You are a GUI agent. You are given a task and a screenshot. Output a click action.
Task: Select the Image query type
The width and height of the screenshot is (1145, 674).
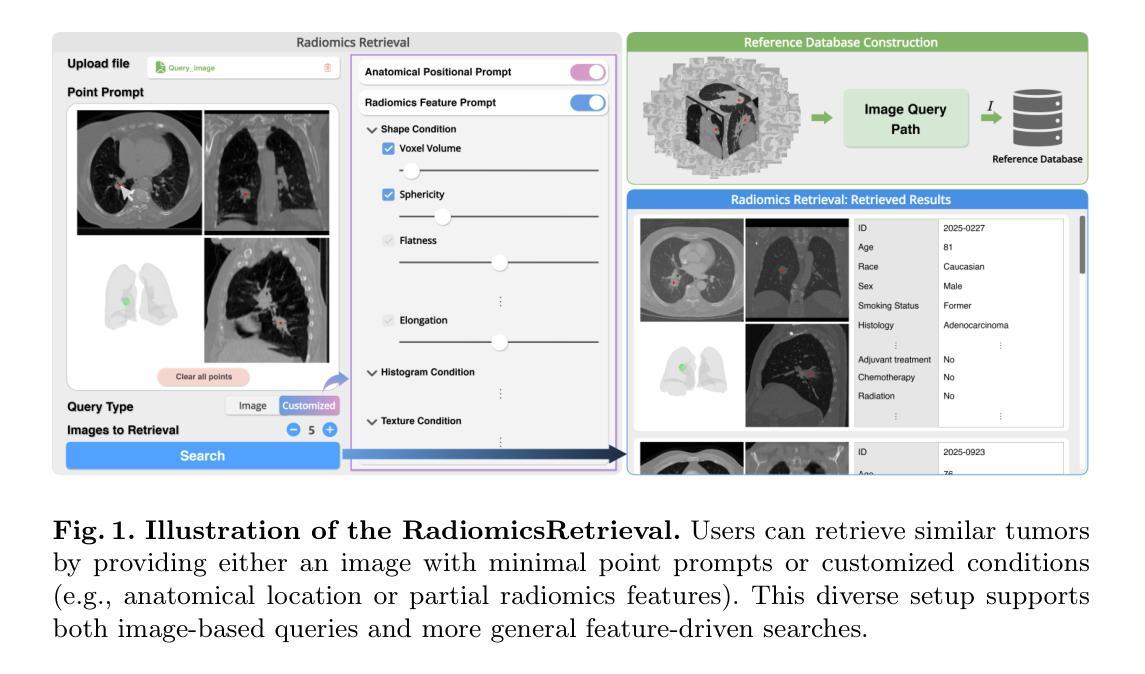pyautogui.click(x=253, y=405)
